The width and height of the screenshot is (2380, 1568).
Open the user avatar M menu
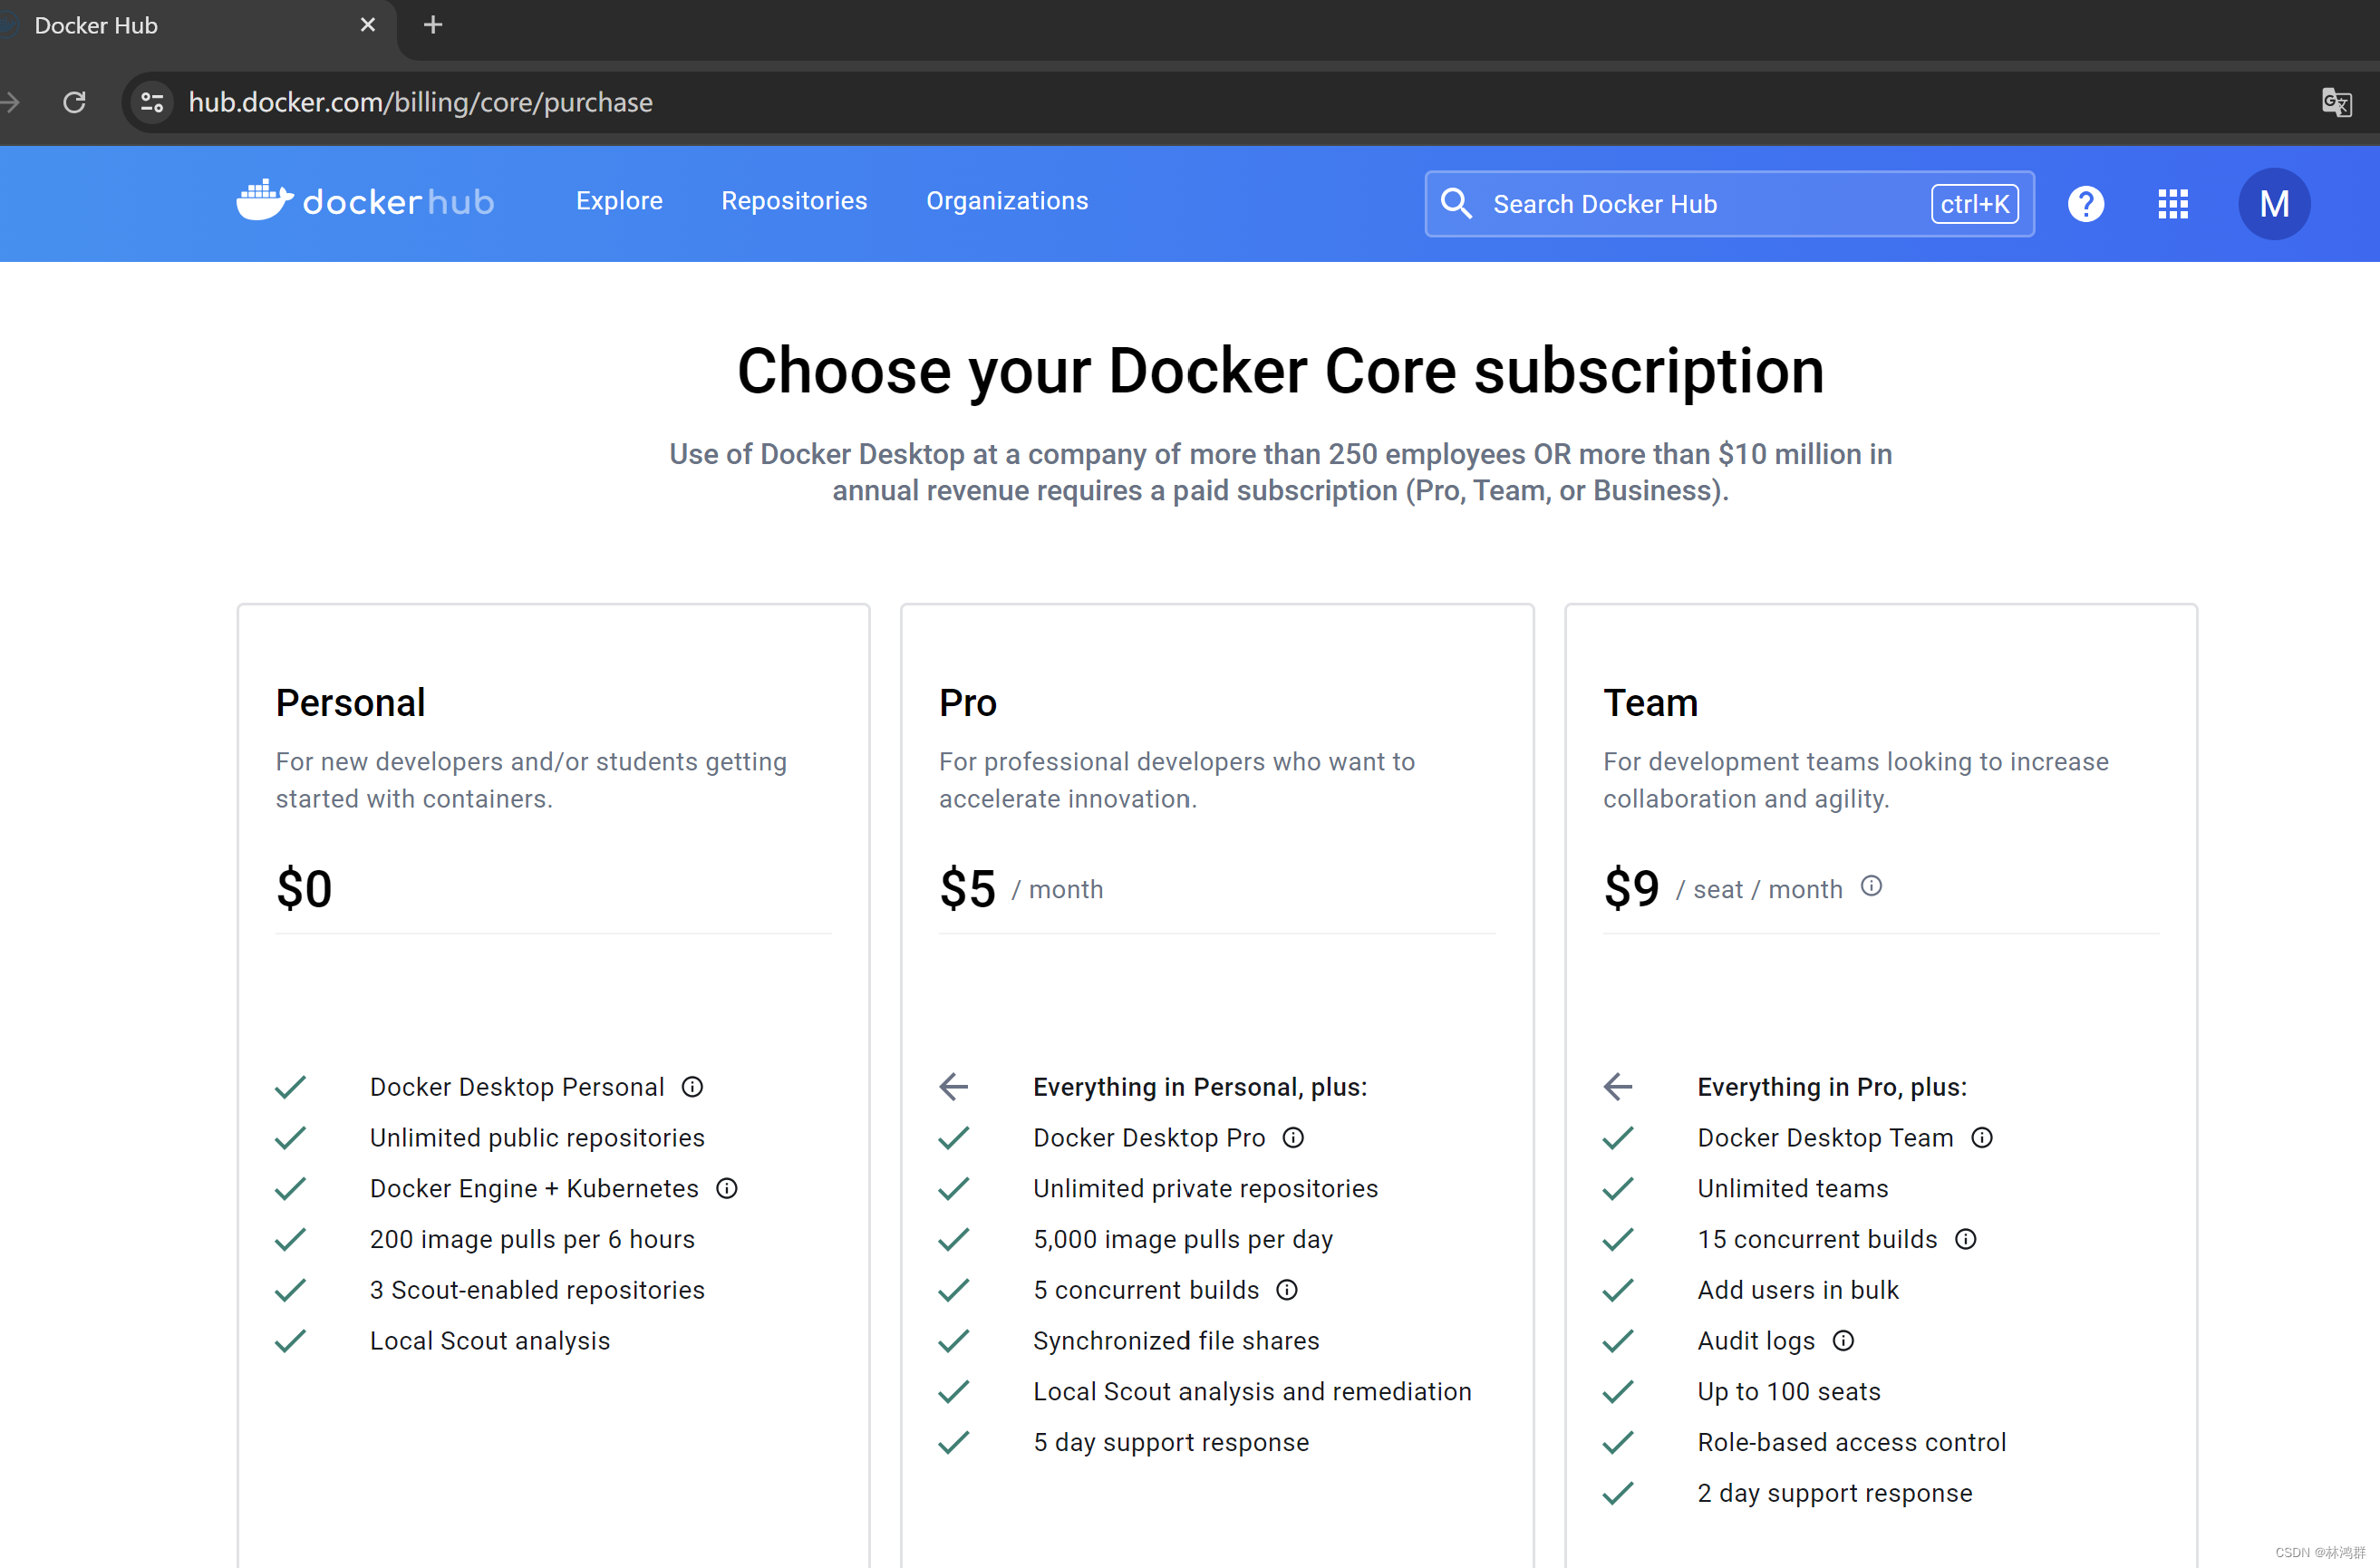click(2273, 204)
